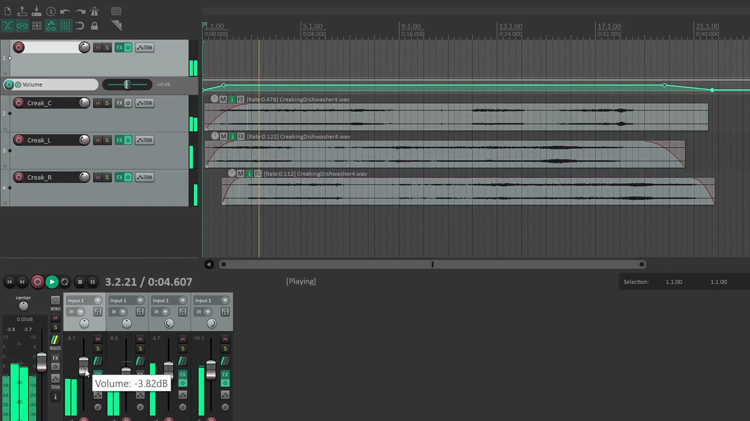Toggle the locking padlock icon
Image resolution: width=750 pixels, height=421 pixels.
(x=95, y=26)
